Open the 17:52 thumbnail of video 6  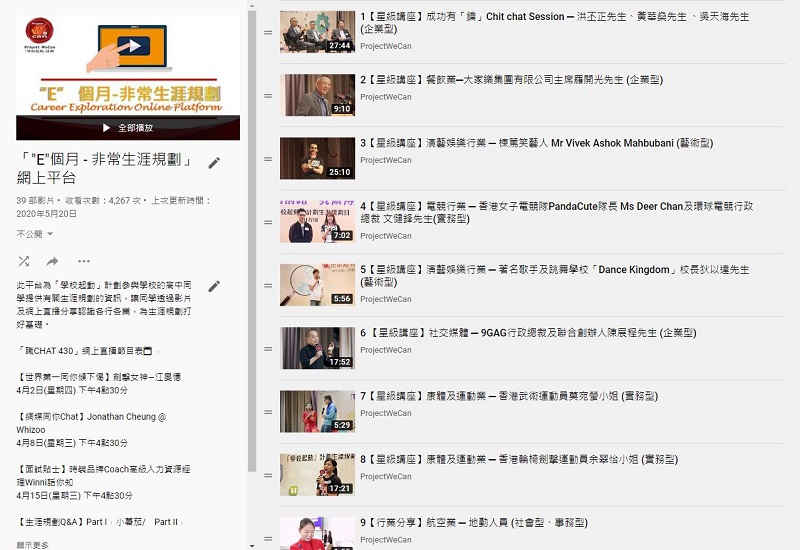(317, 348)
